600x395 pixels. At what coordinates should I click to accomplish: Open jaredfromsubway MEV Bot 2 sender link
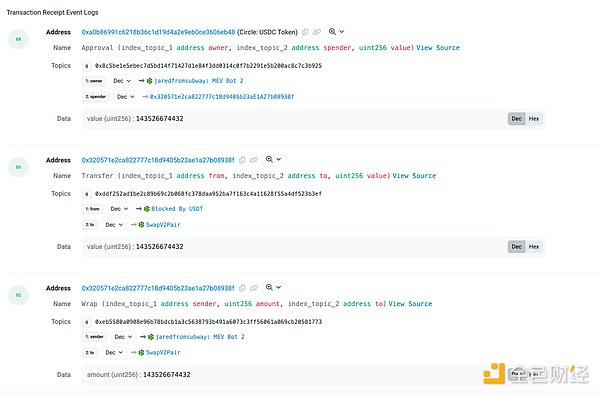[200, 337]
